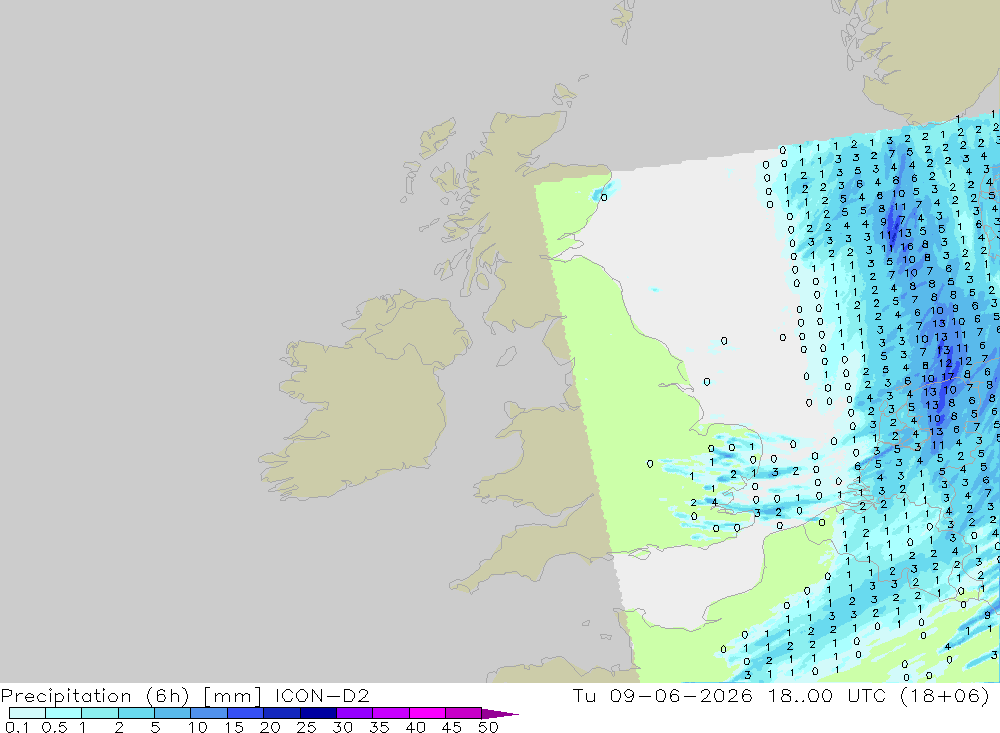Click the "30" legend scale label

tap(342, 727)
